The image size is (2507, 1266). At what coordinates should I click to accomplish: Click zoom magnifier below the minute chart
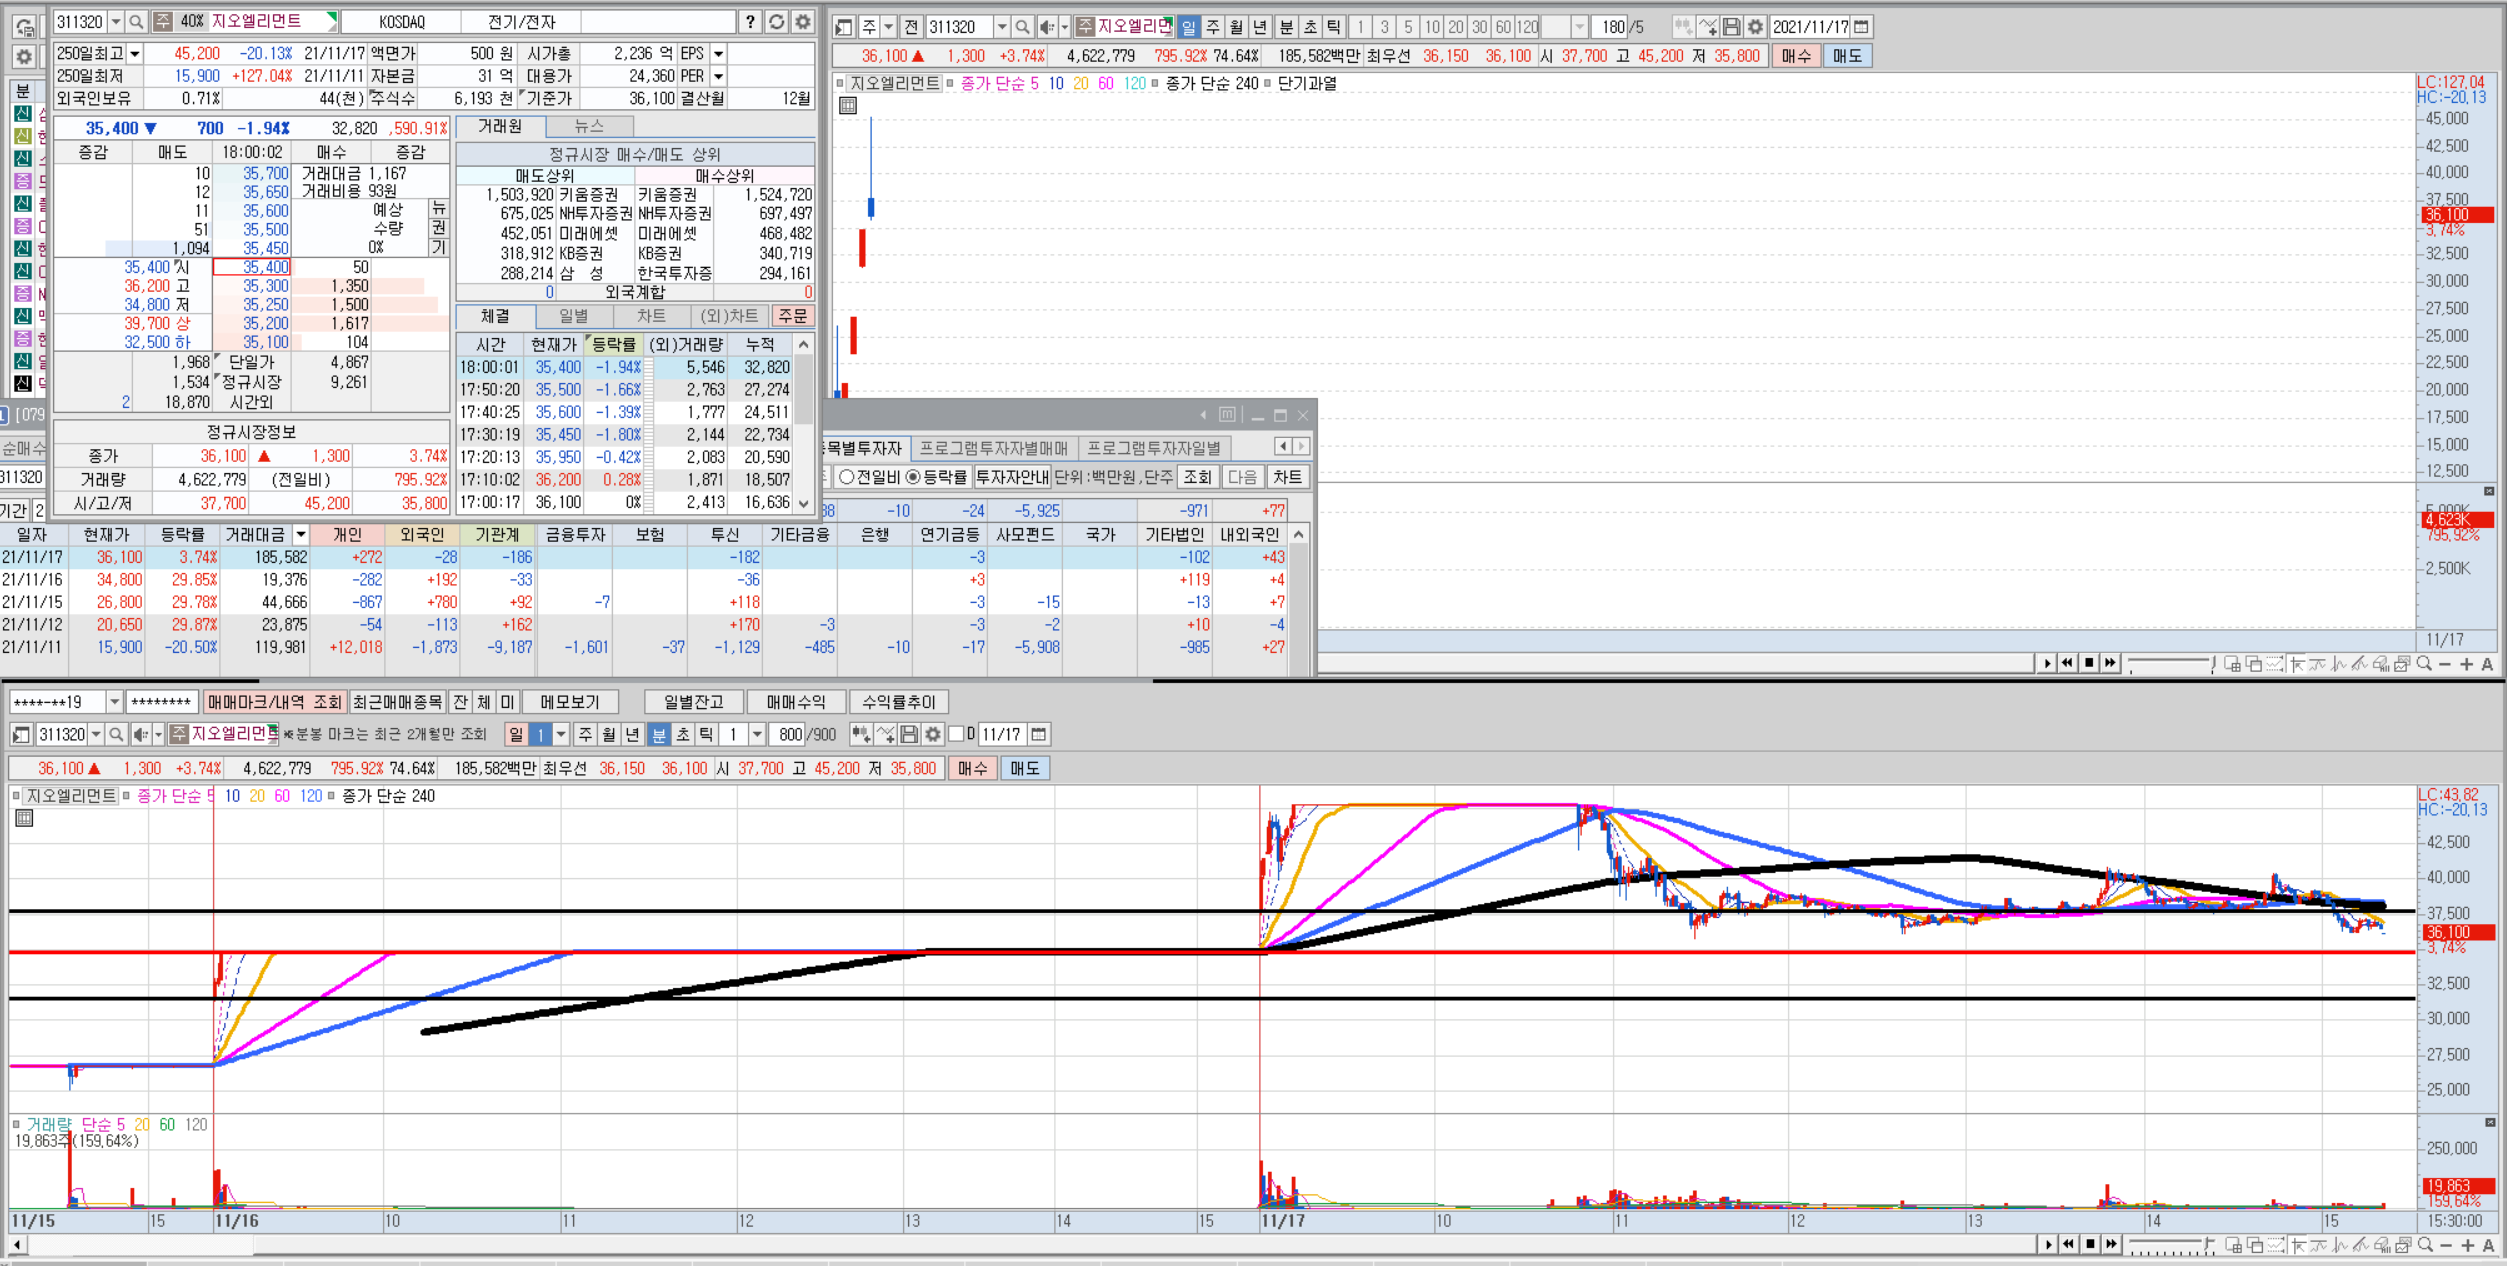(2424, 1245)
